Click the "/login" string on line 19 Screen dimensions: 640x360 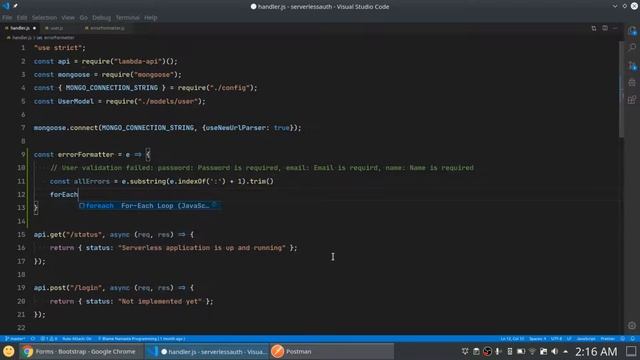[86, 288]
